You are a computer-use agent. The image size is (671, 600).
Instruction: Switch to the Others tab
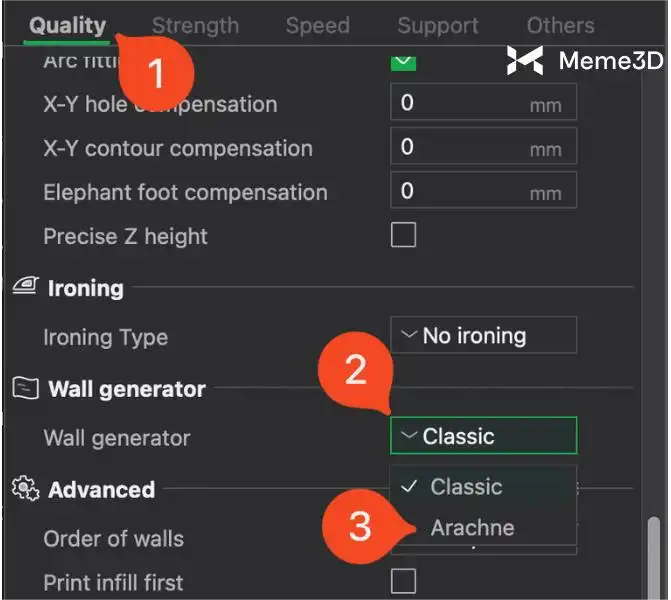(x=560, y=26)
